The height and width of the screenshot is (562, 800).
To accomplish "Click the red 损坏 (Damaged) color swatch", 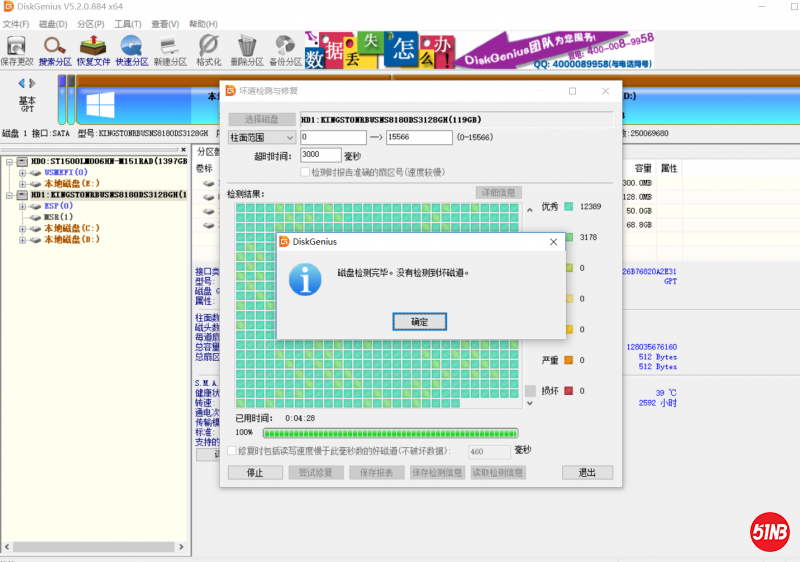I will (x=568, y=390).
